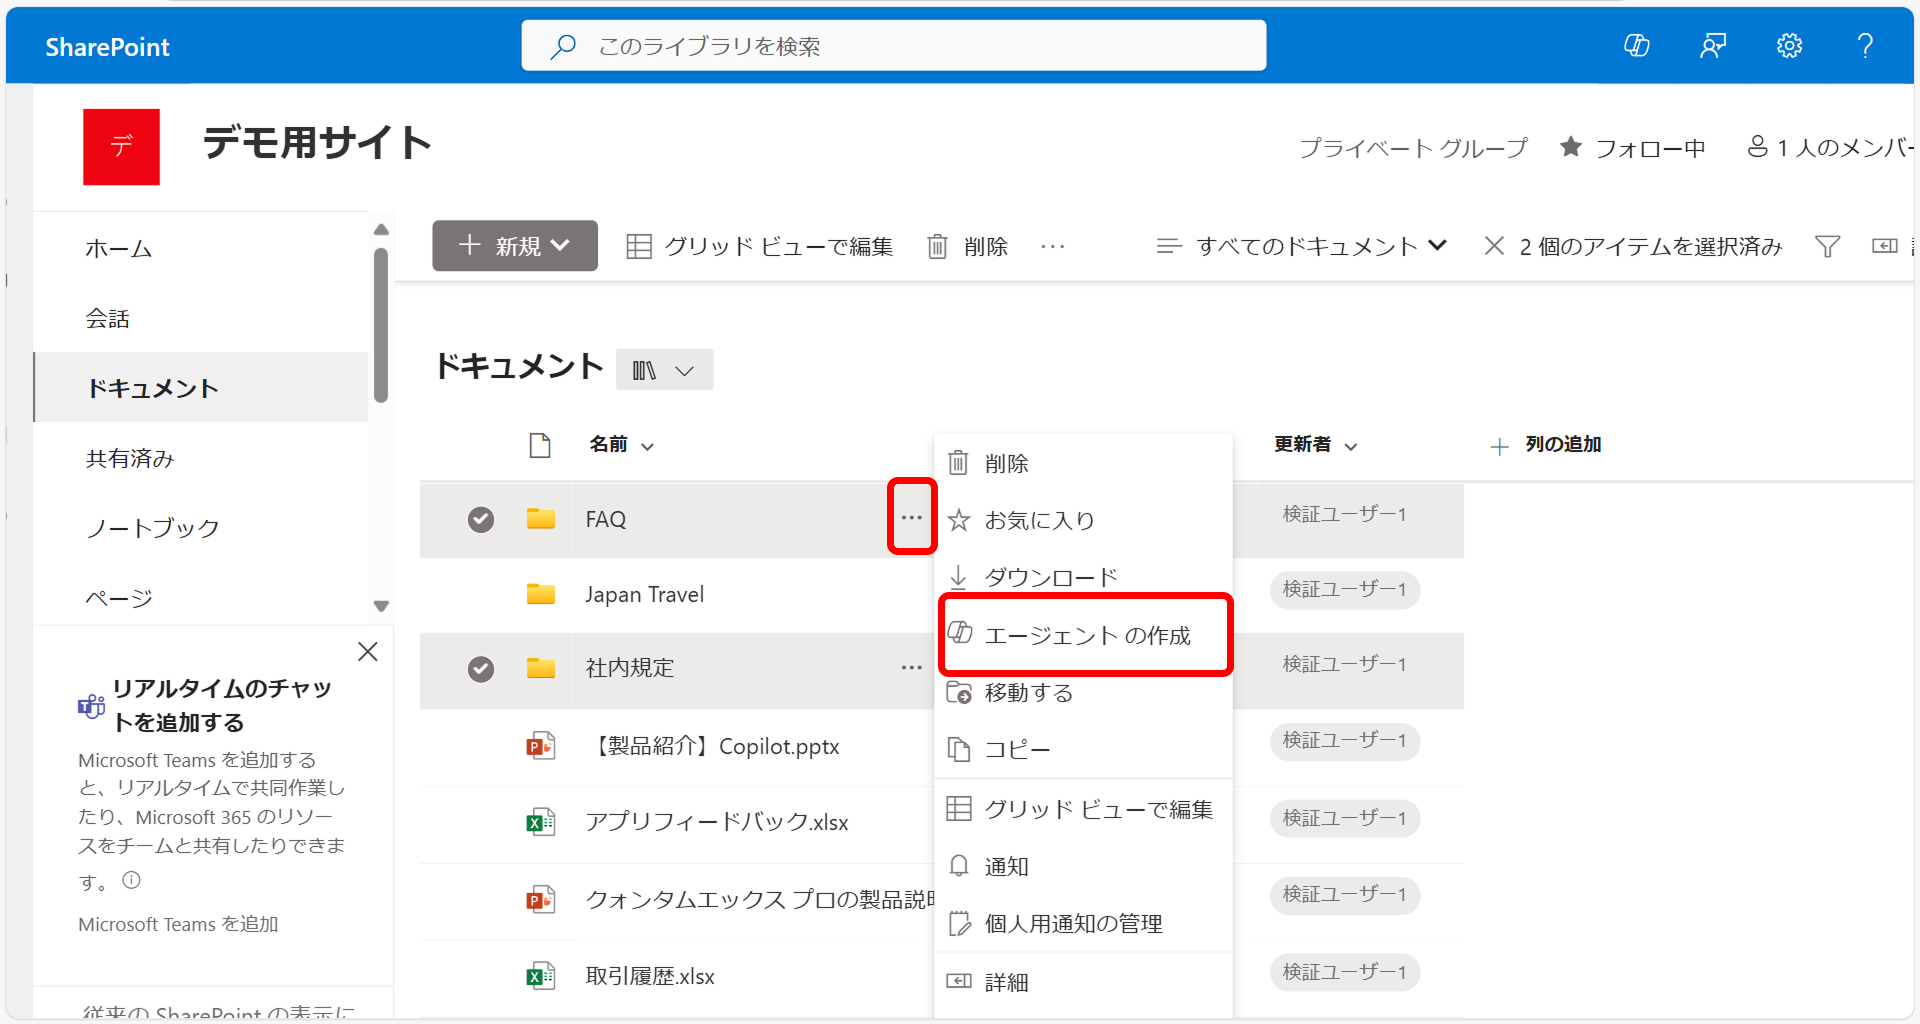The width and height of the screenshot is (1920, 1024).
Task: Select お気に入り in the context menu
Action: (1083, 520)
